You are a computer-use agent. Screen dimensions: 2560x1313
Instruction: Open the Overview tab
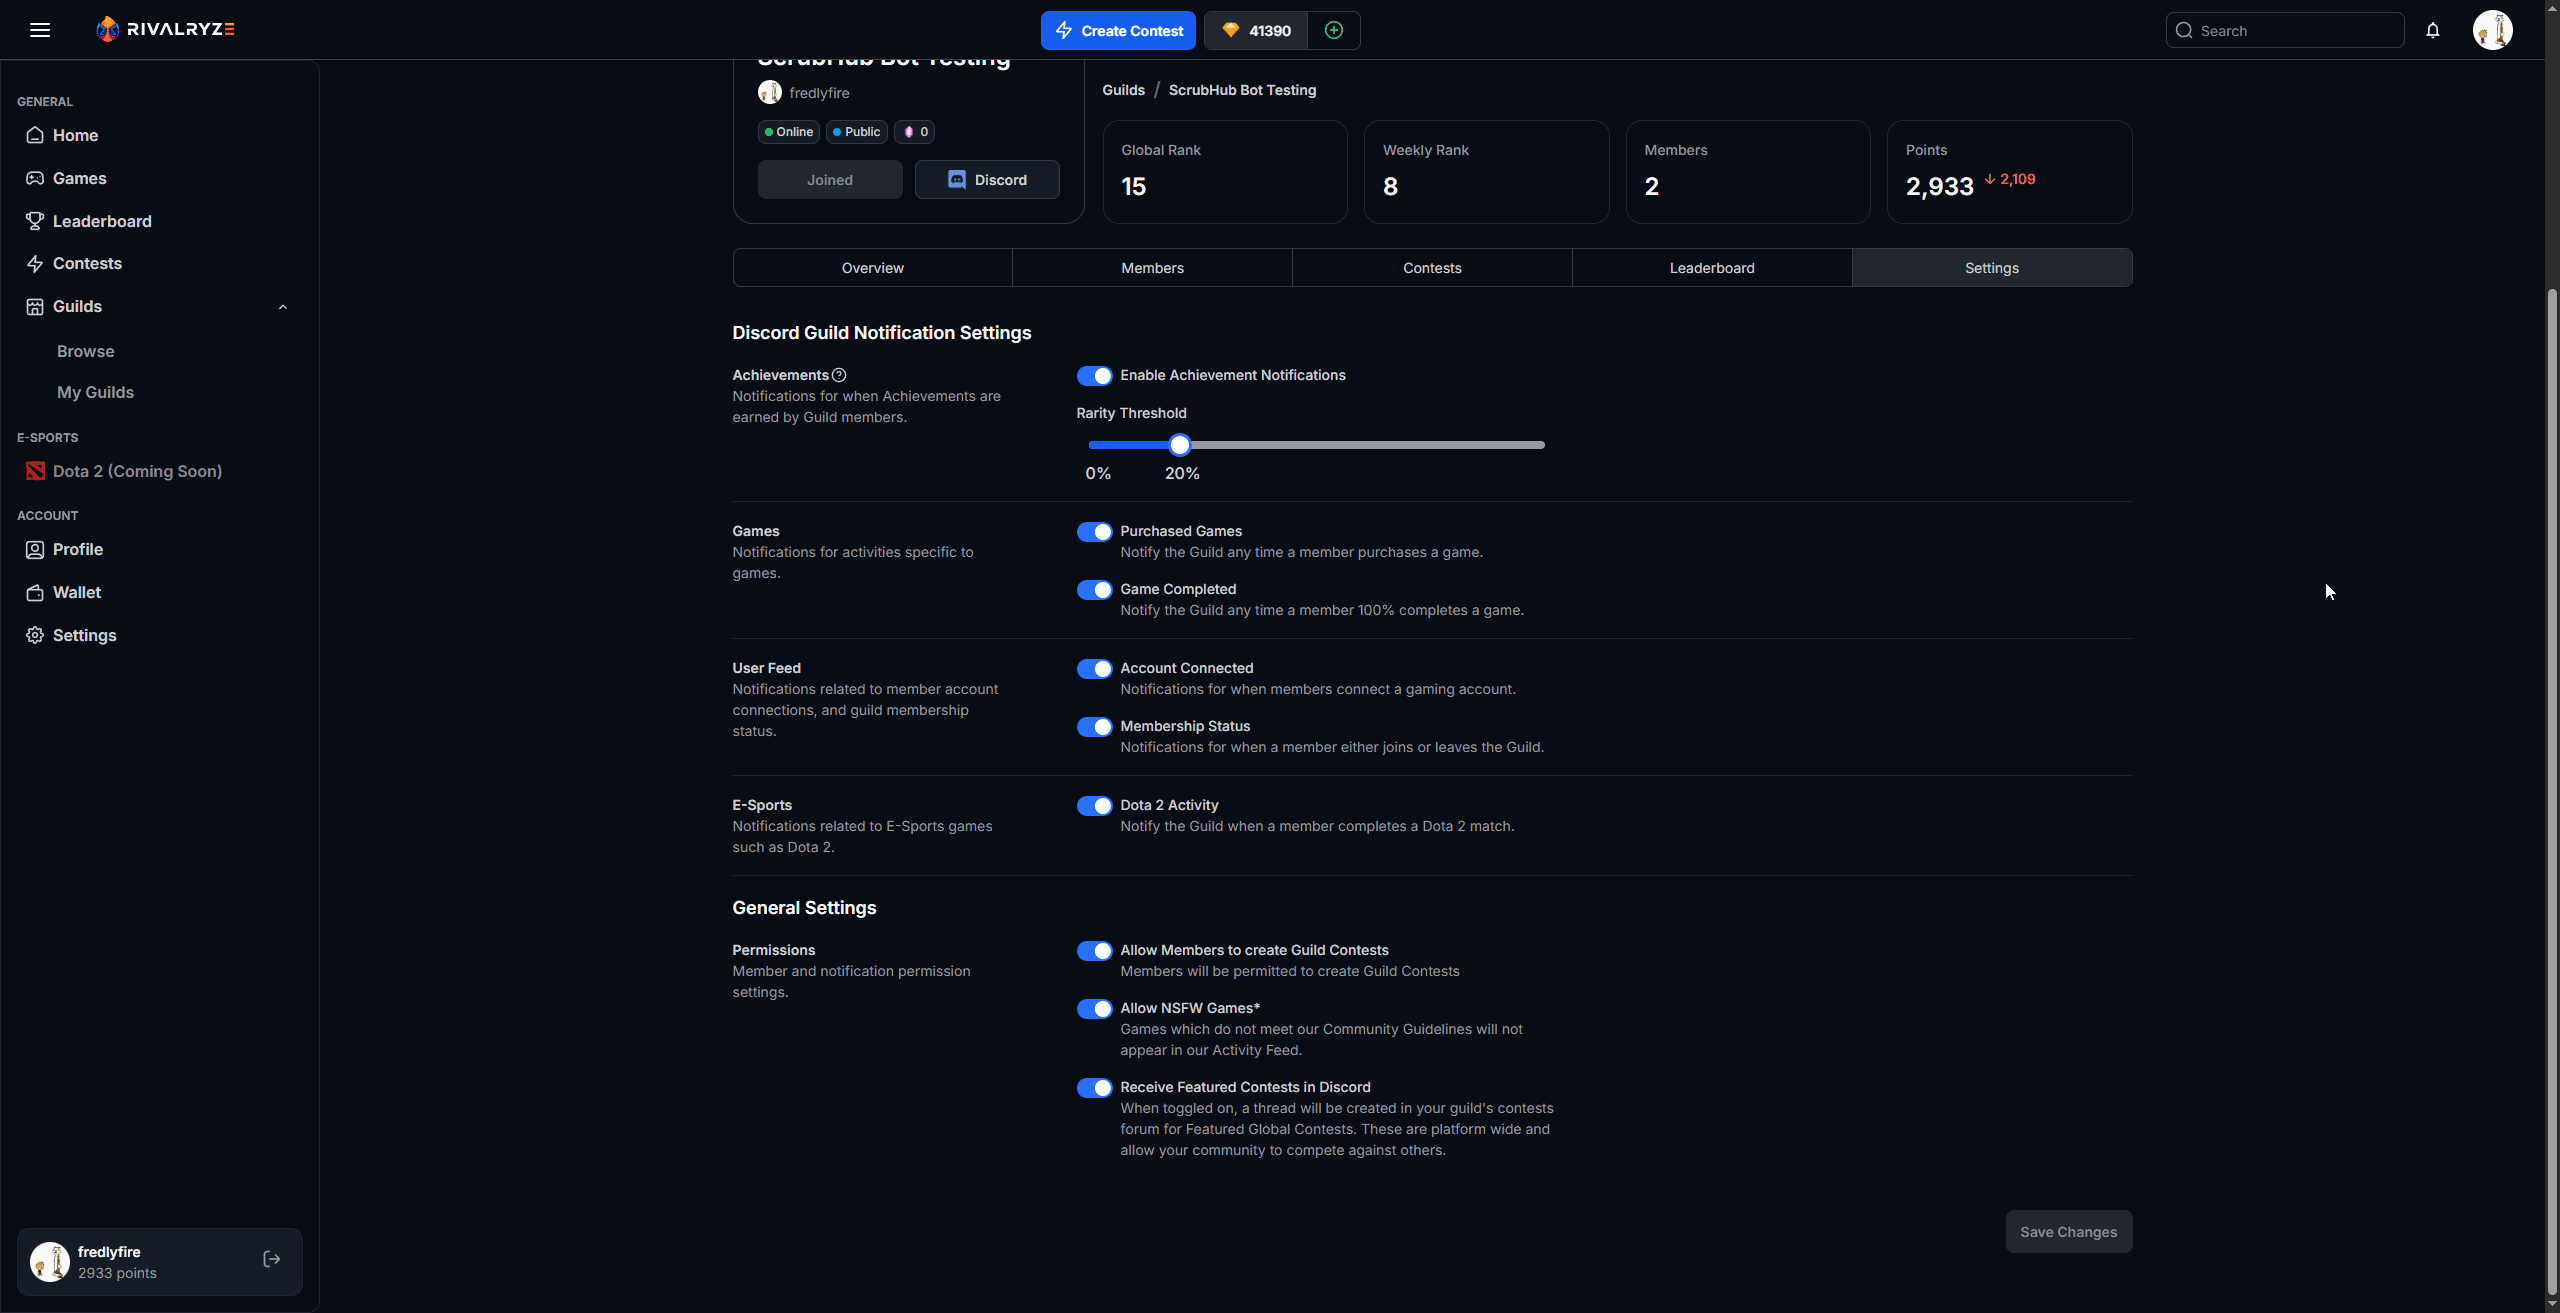point(872,268)
